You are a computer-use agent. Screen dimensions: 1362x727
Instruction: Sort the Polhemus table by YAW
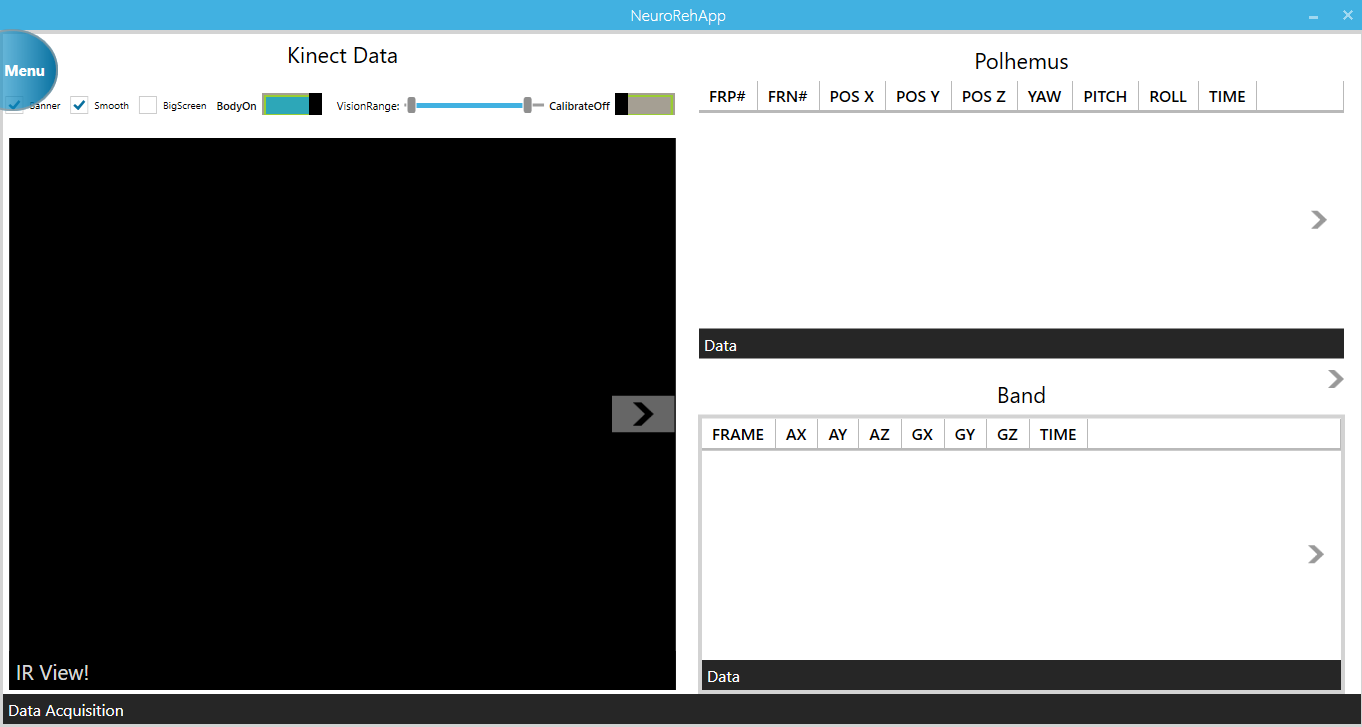(1044, 96)
